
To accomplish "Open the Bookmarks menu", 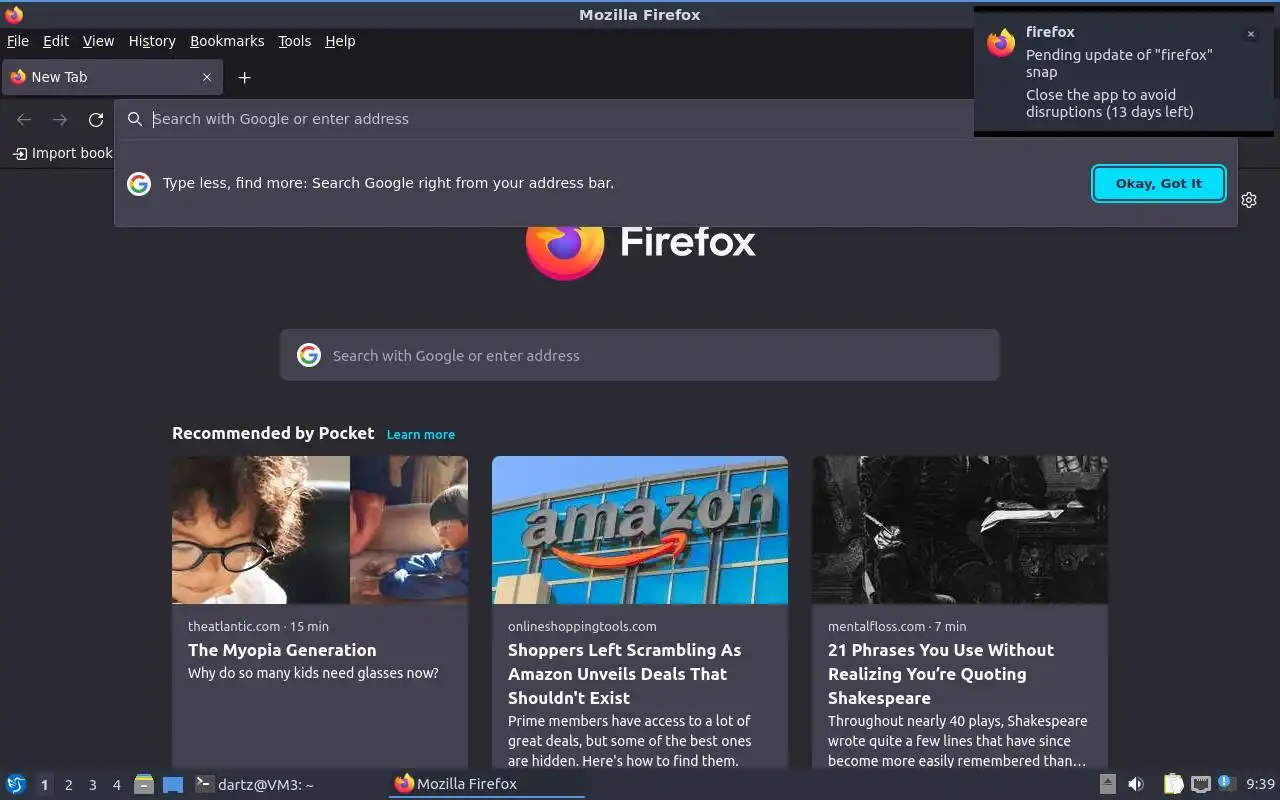I will (x=227, y=41).
